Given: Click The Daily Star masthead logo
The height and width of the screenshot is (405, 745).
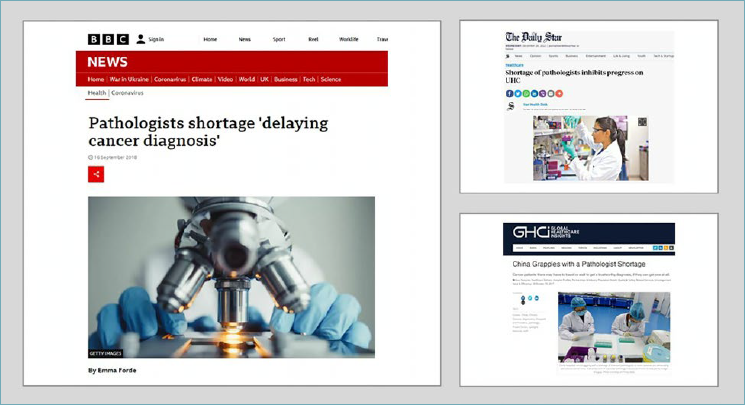Looking at the screenshot, I should tap(534, 37).
